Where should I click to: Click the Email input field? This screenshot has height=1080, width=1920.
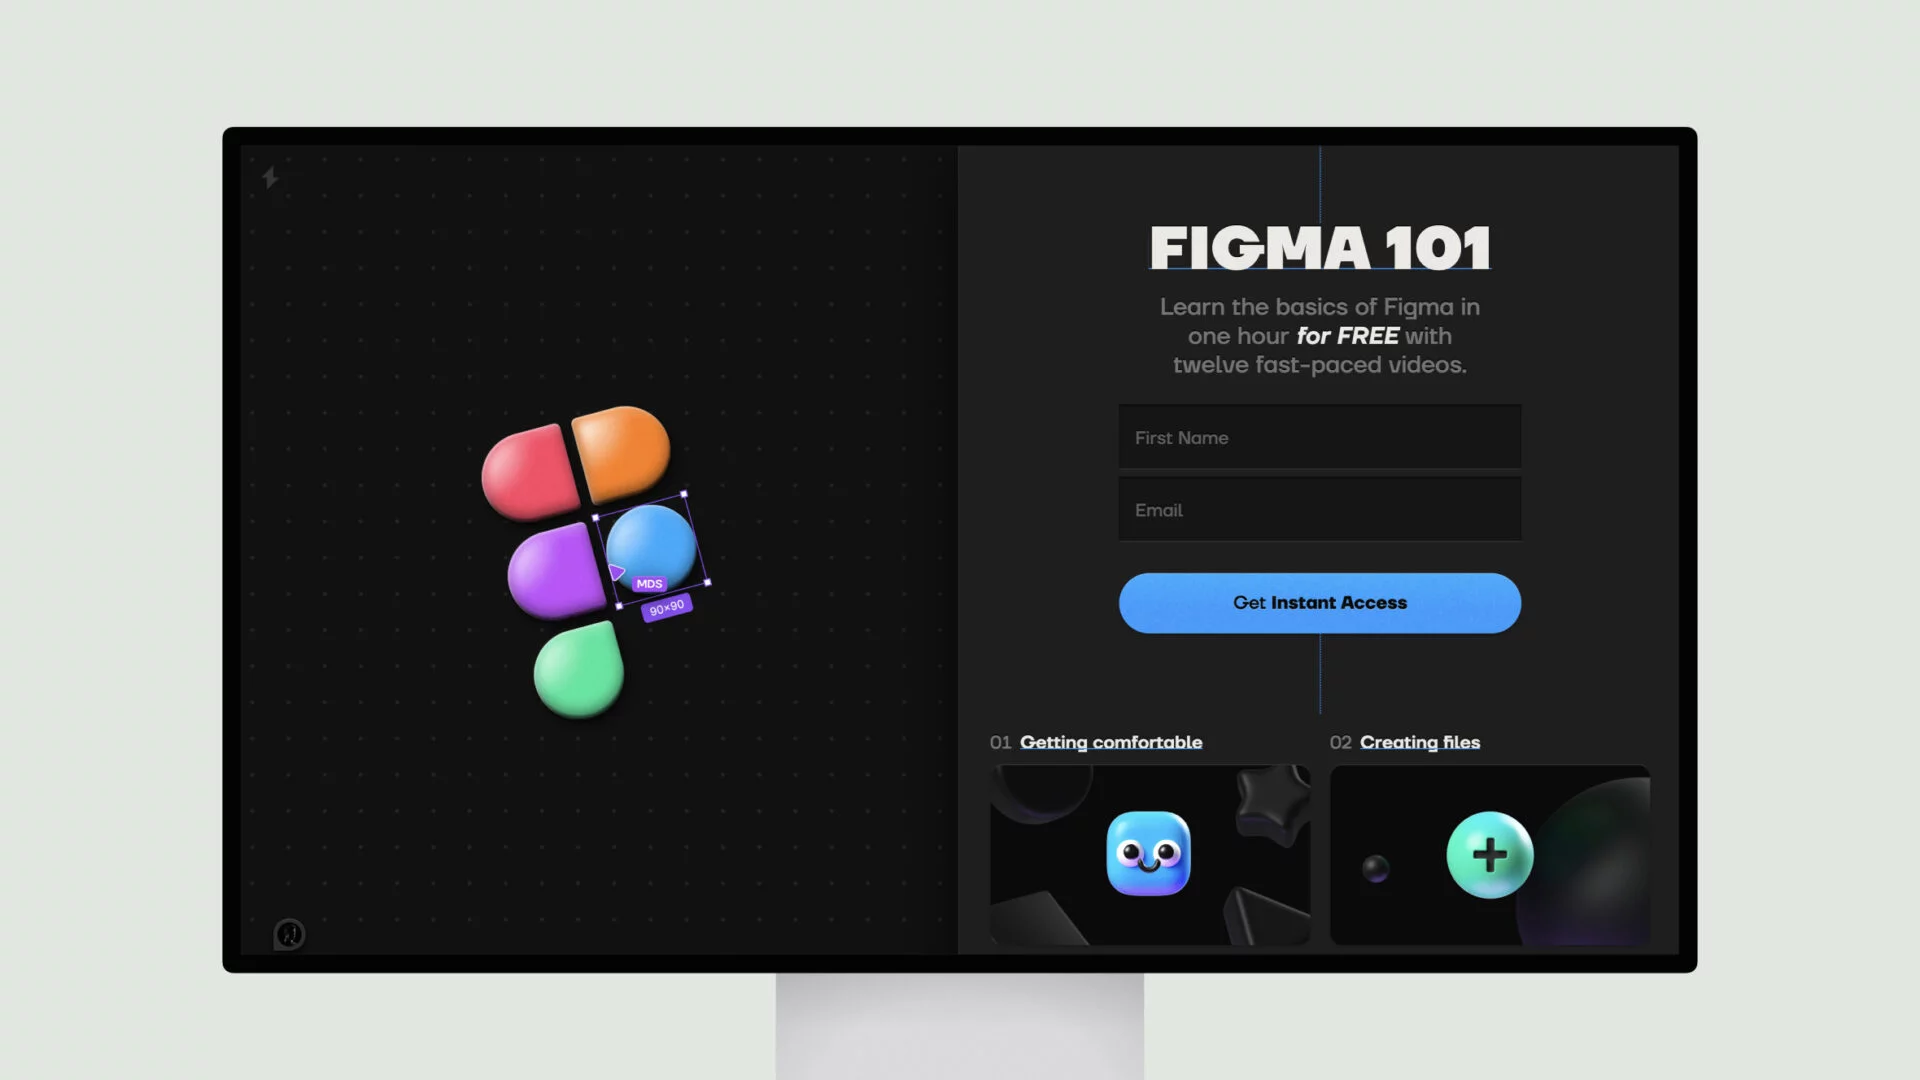pyautogui.click(x=1320, y=509)
